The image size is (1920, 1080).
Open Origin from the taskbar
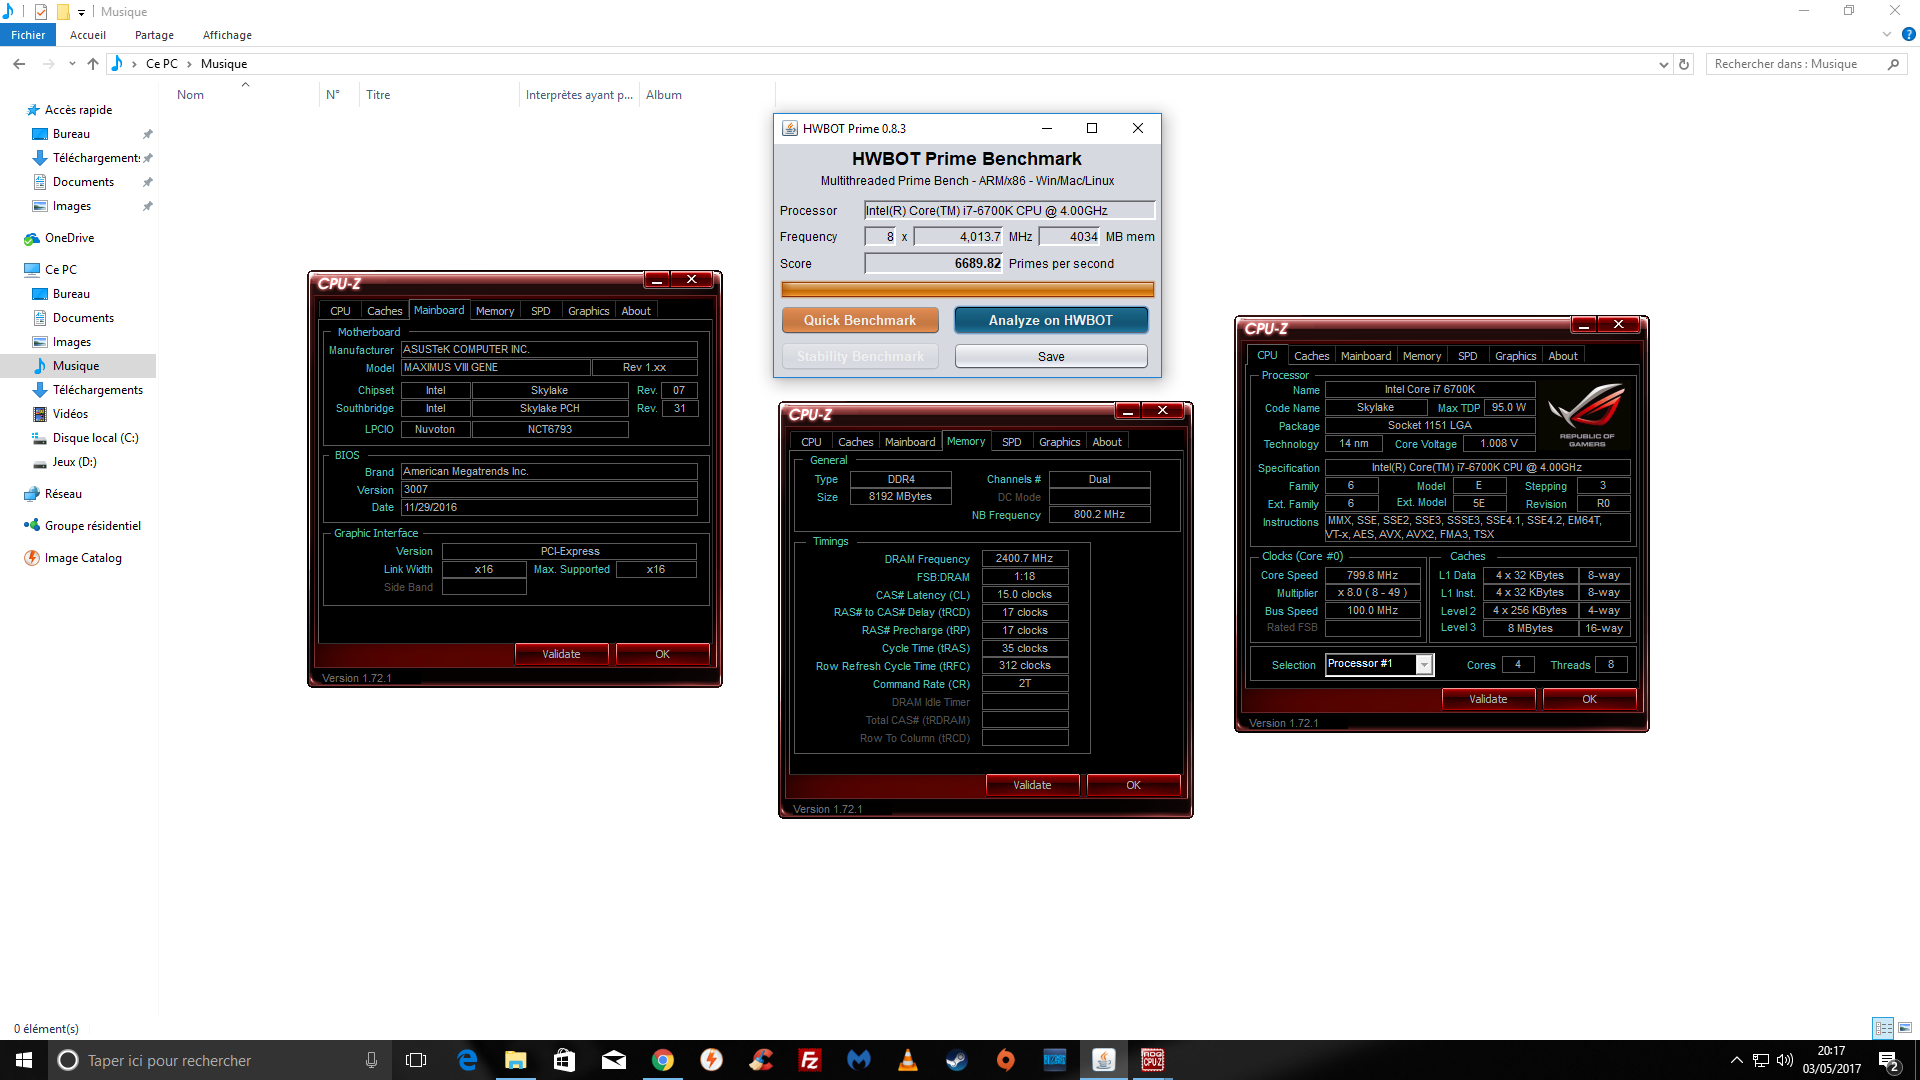pos(1005,1060)
